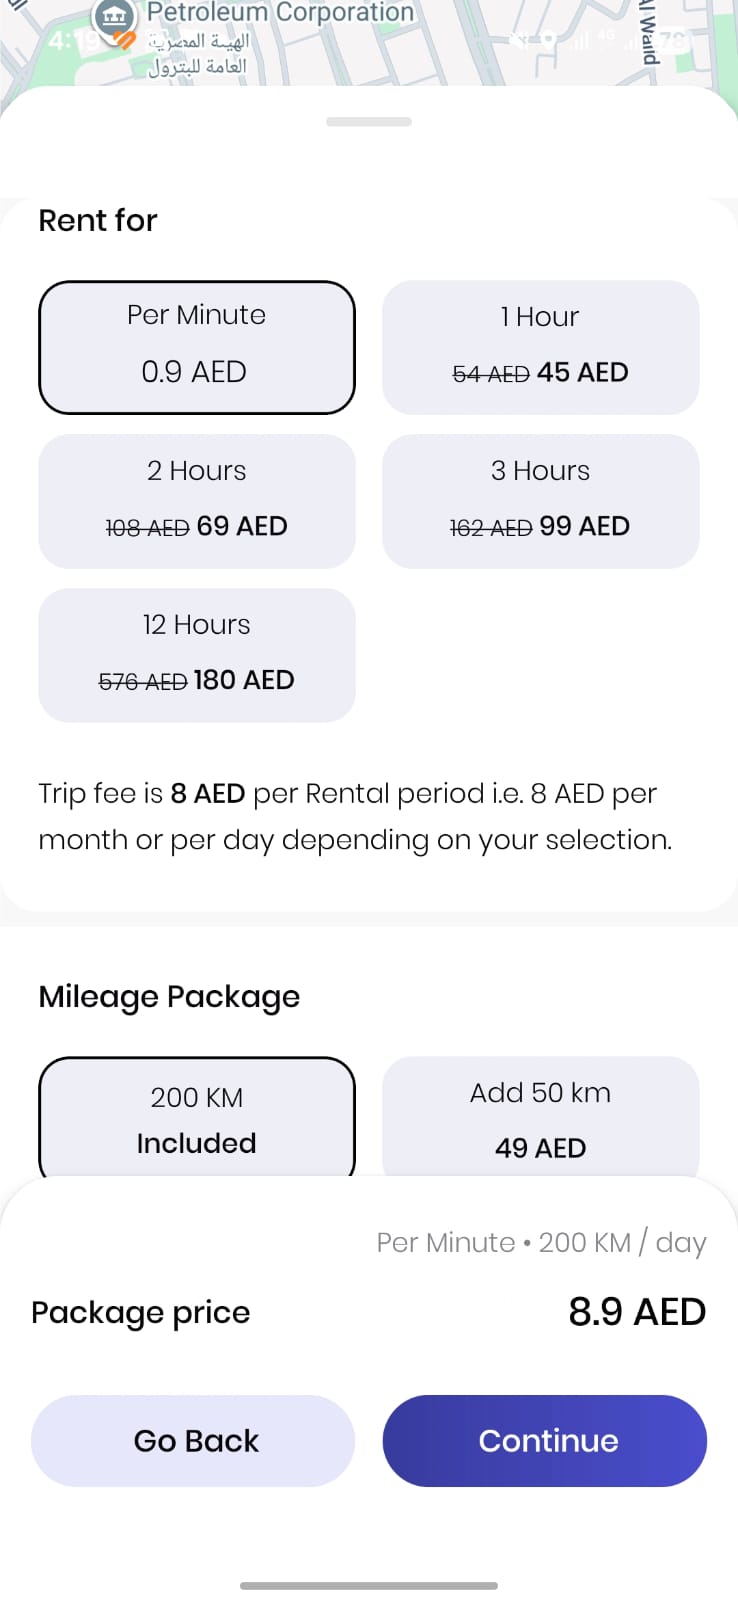Screen dimensions: 738x1600
Task: Tap the Arabic map label under Petroleum Corporation
Action: coord(198,54)
